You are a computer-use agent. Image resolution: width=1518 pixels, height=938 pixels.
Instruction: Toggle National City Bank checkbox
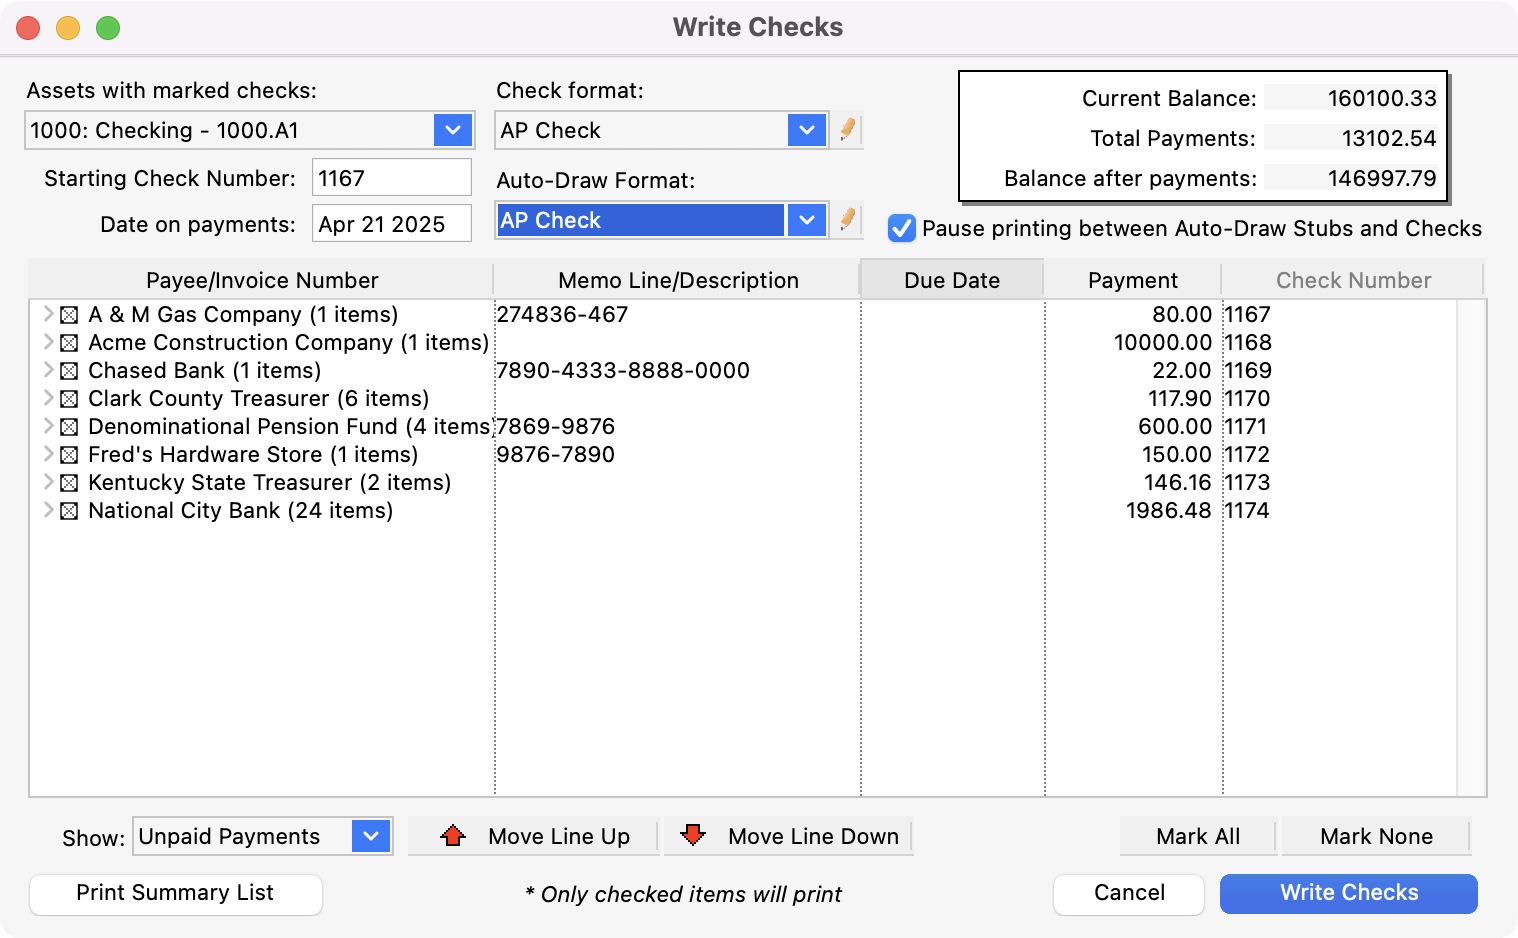[69, 511]
